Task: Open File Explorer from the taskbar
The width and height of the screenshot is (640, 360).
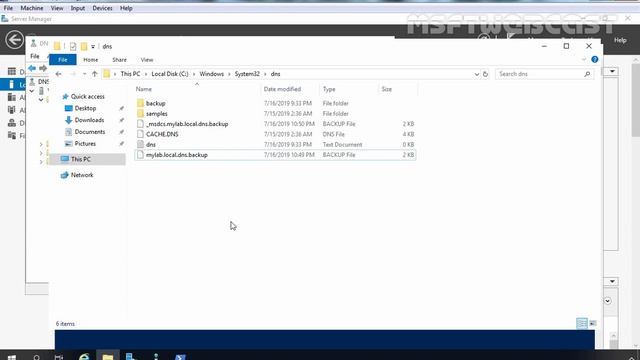Action: click(108, 357)
